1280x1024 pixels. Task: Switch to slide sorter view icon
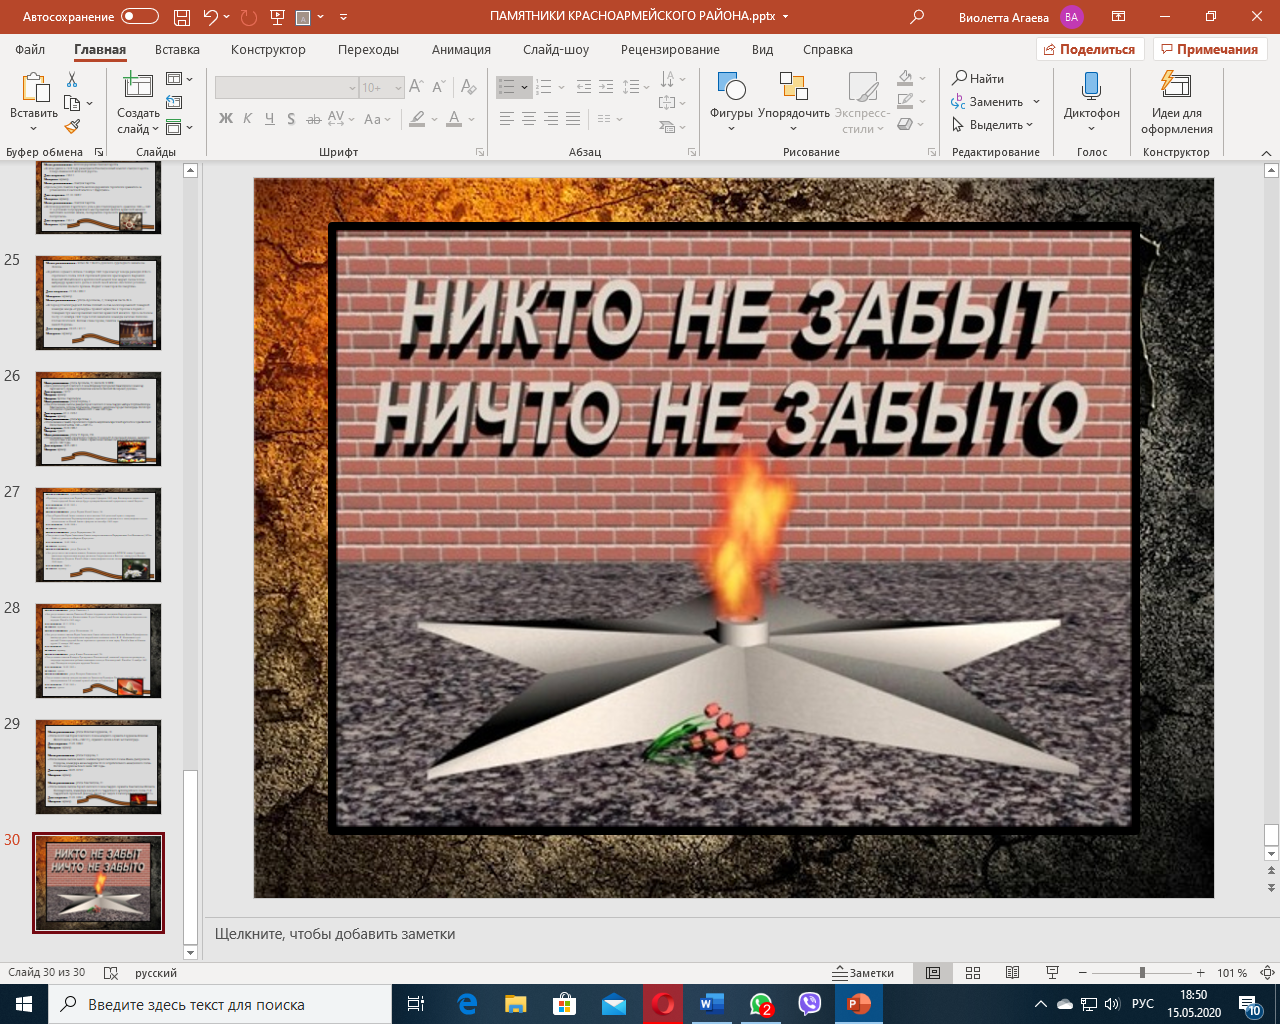click(973, 973)
